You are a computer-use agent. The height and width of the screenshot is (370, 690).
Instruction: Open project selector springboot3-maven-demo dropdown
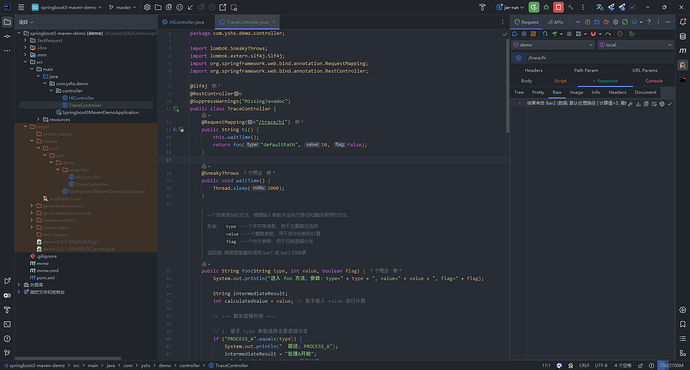[x=66, y=7]
